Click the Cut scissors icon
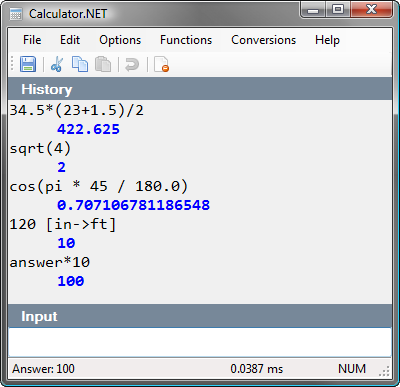This screenshot has height=387, width=400. click(x=57, y=64)
